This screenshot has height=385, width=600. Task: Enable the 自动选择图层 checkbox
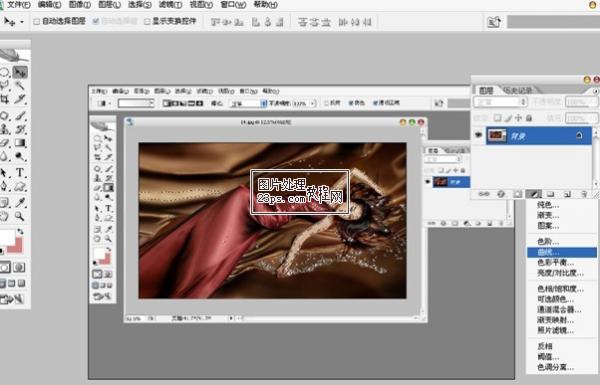click(37, 21)
